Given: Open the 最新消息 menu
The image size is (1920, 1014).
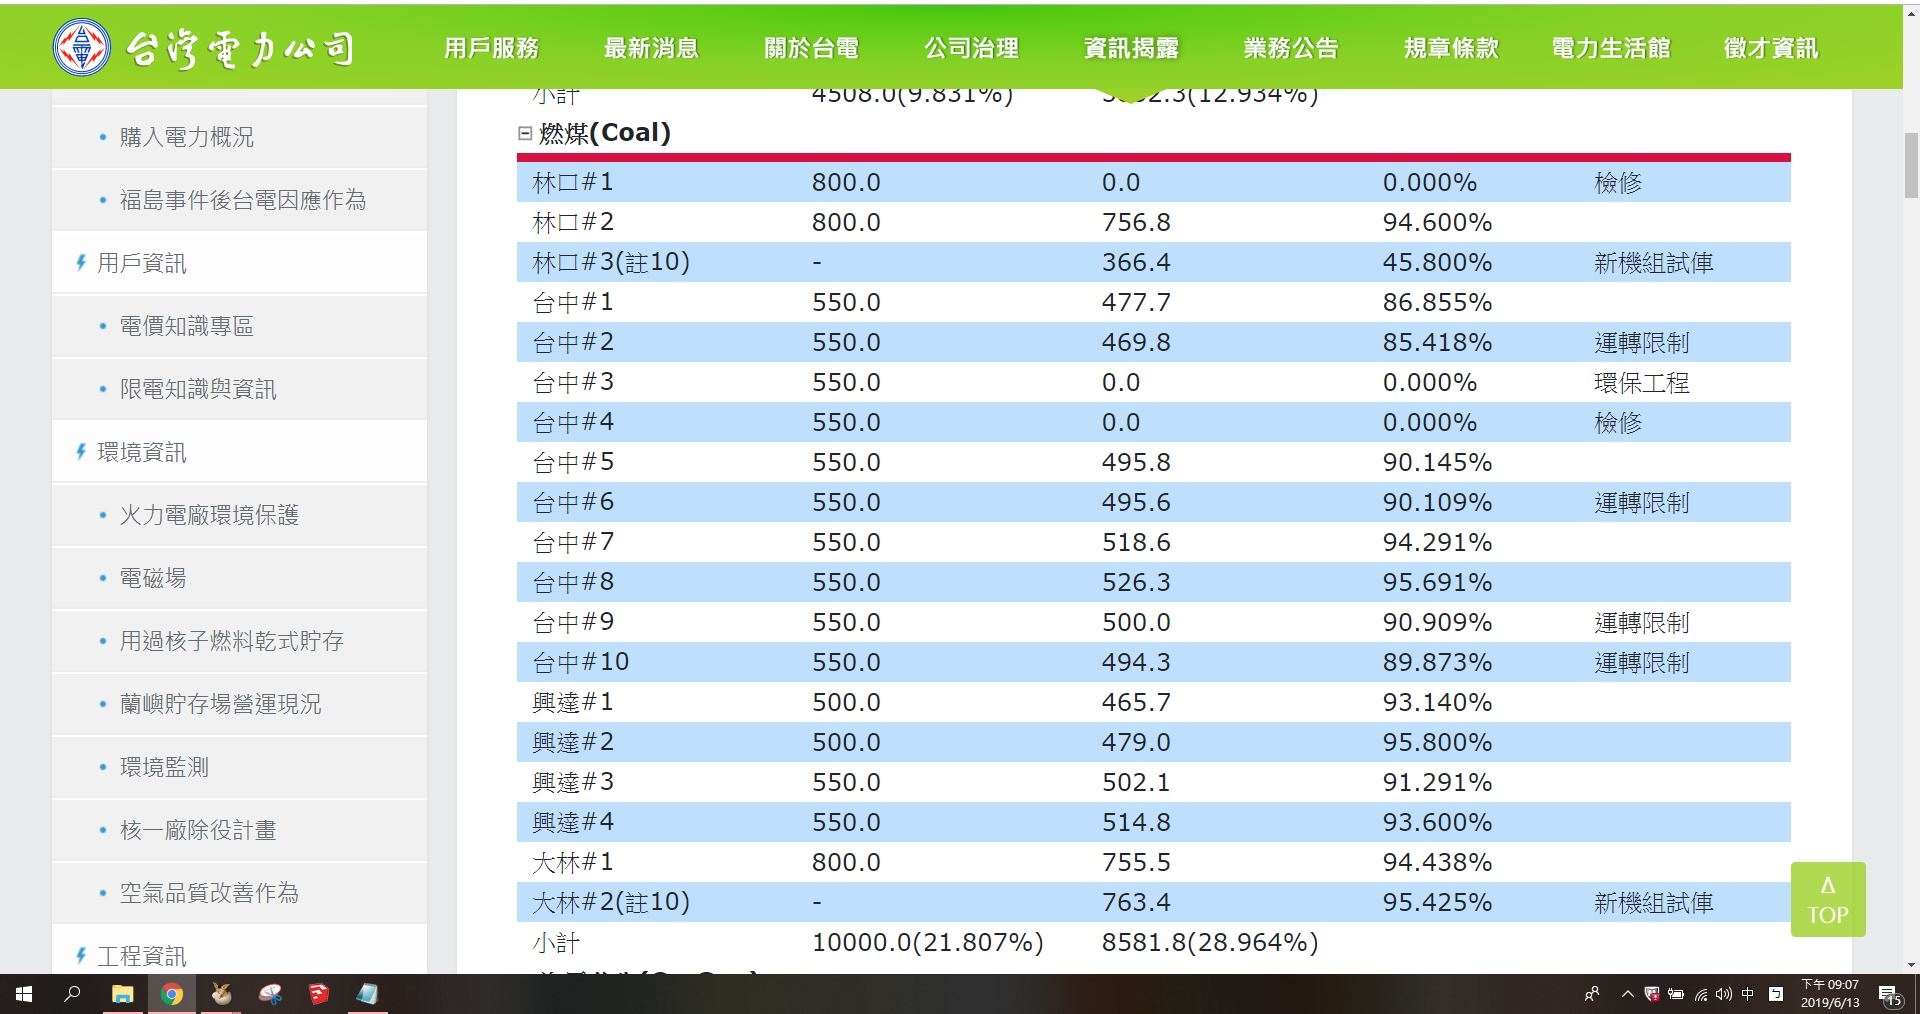Looking at the screenshot, I should (651, 48).
